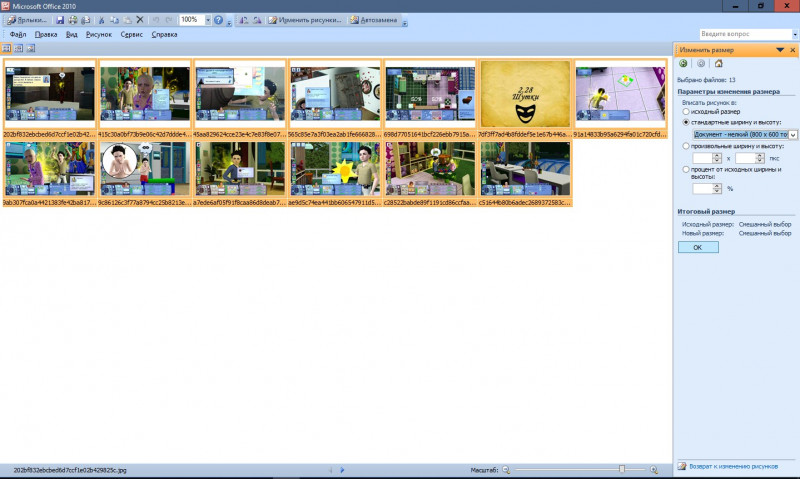Select стандартные ширину и высоту radio
The image size is (800, 479).
pos(686,122)
